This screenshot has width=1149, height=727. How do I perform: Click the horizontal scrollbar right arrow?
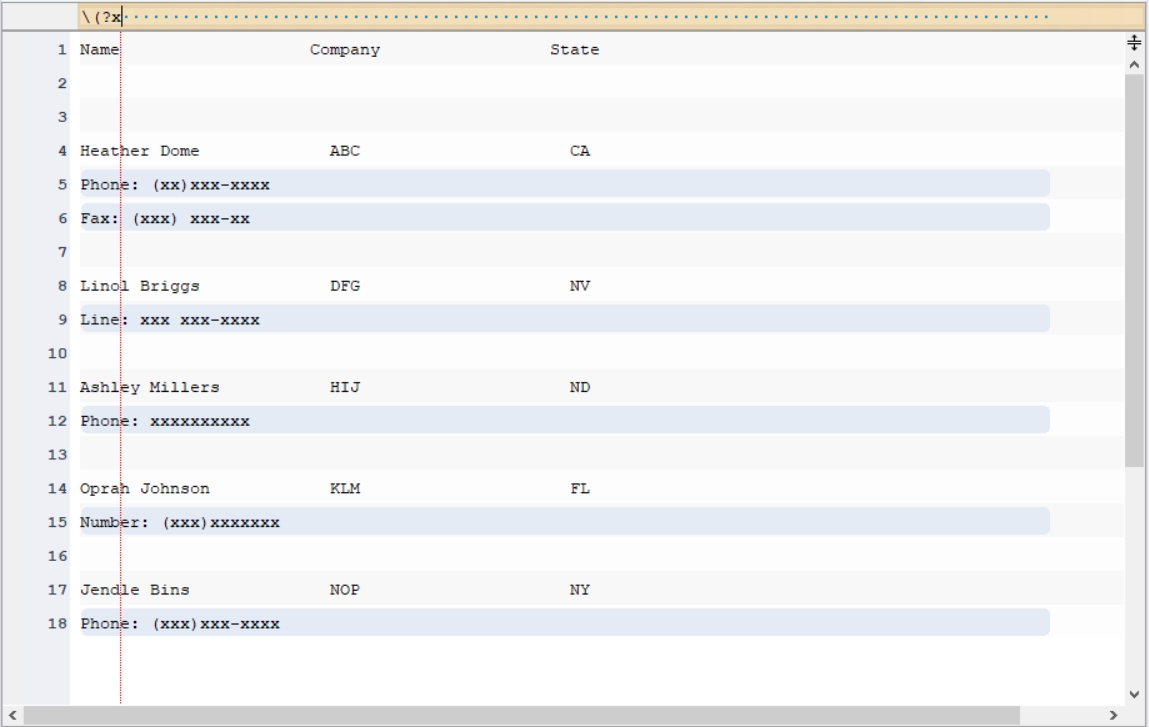click(1113, 715)
